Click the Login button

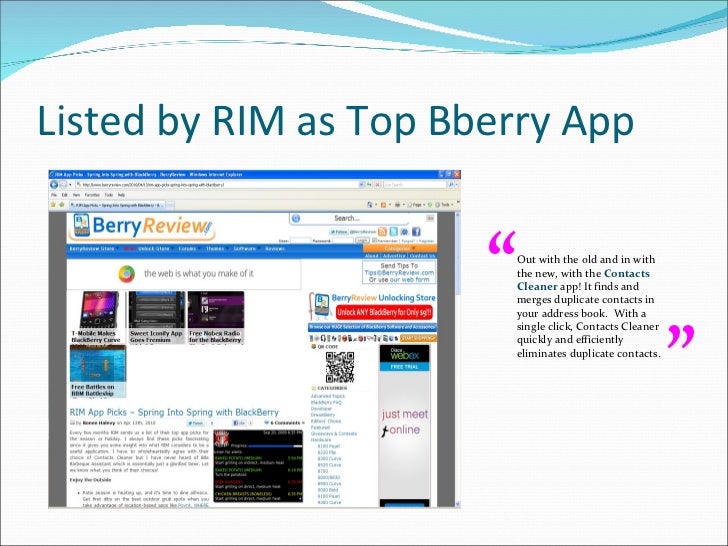(x=362, y=240)
